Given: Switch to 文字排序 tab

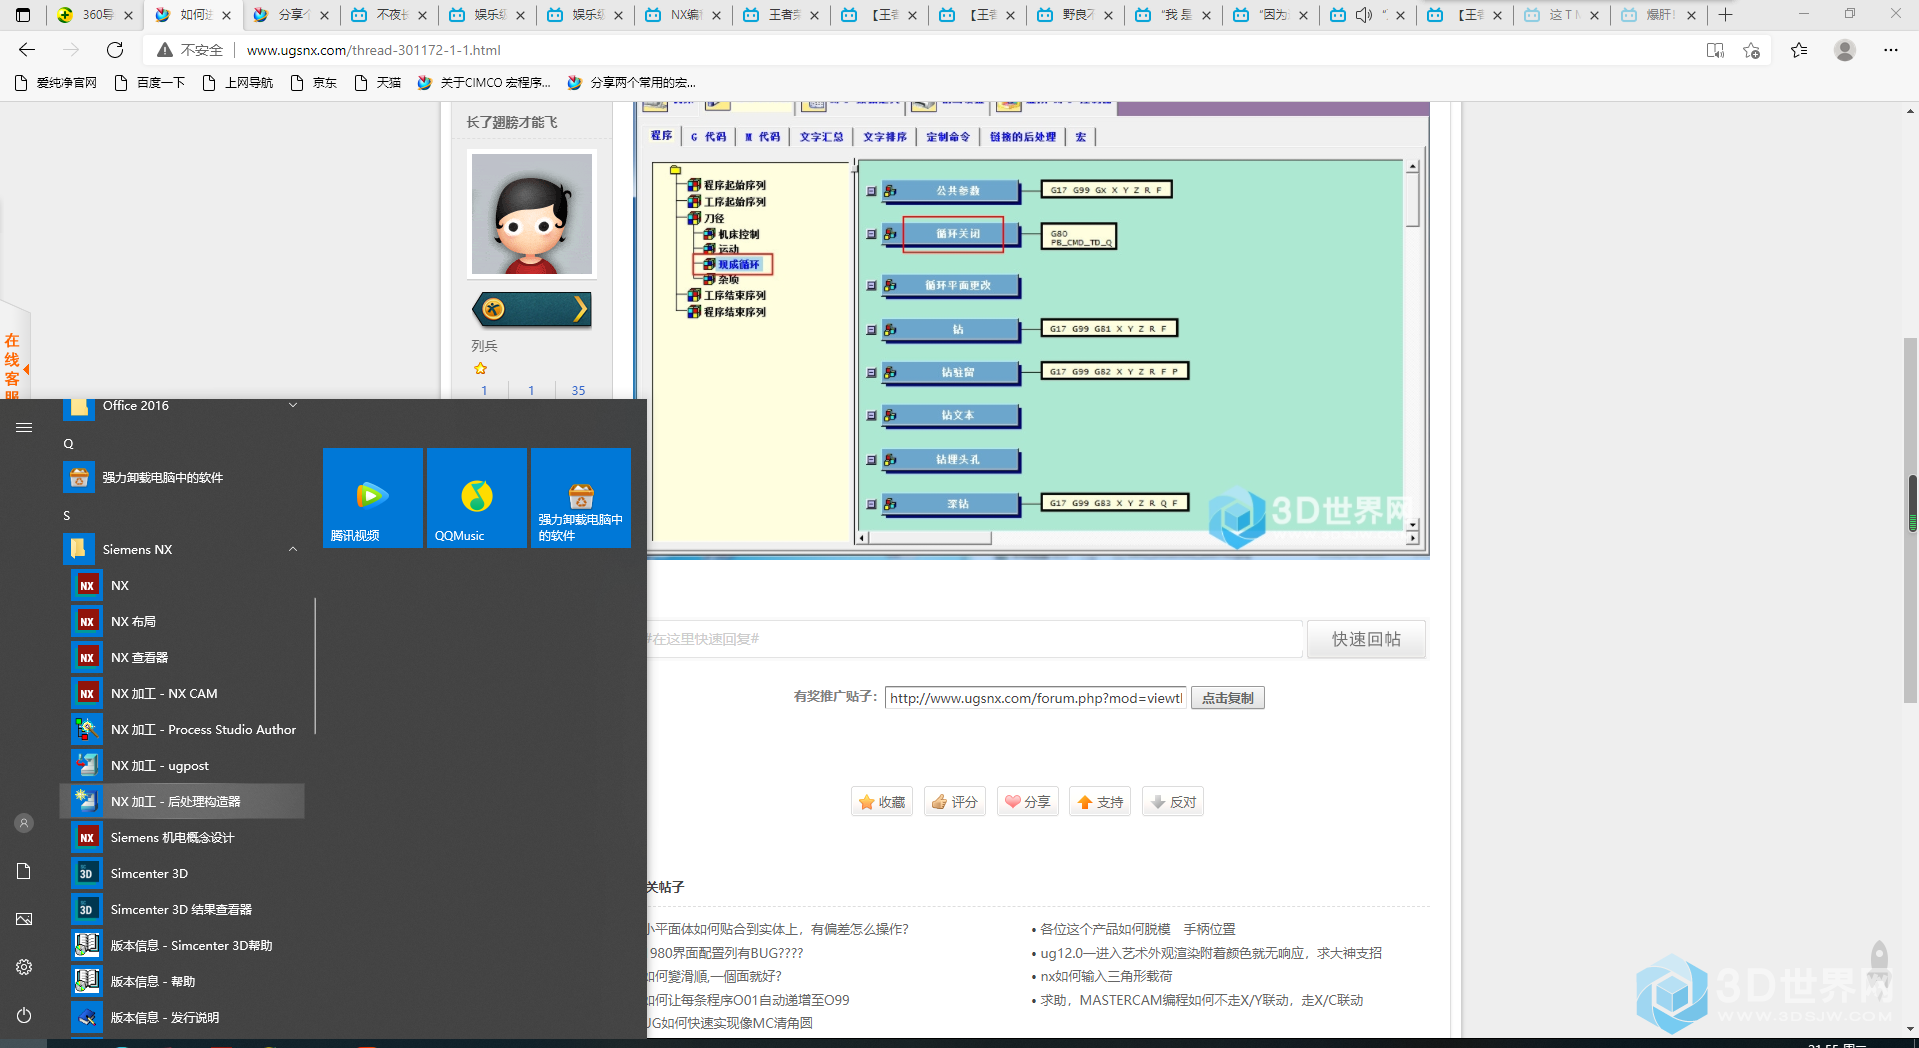Looking at the screenshot, I should pyautogui.click(x=885, y=137).
